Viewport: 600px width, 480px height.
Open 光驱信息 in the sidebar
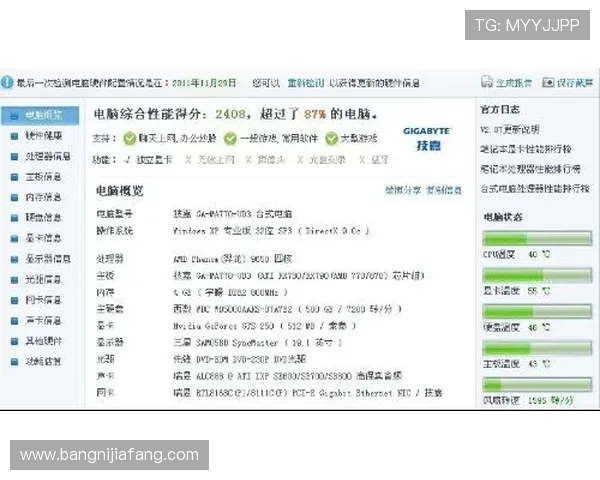[x=43, y=280]
